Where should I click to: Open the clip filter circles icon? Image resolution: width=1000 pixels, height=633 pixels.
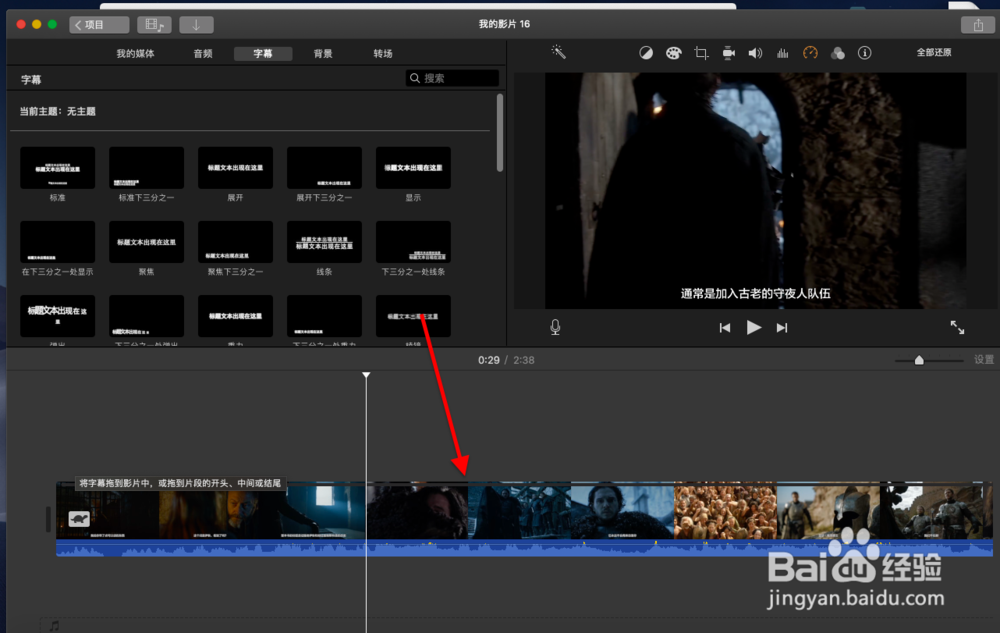tap(837, 53)
